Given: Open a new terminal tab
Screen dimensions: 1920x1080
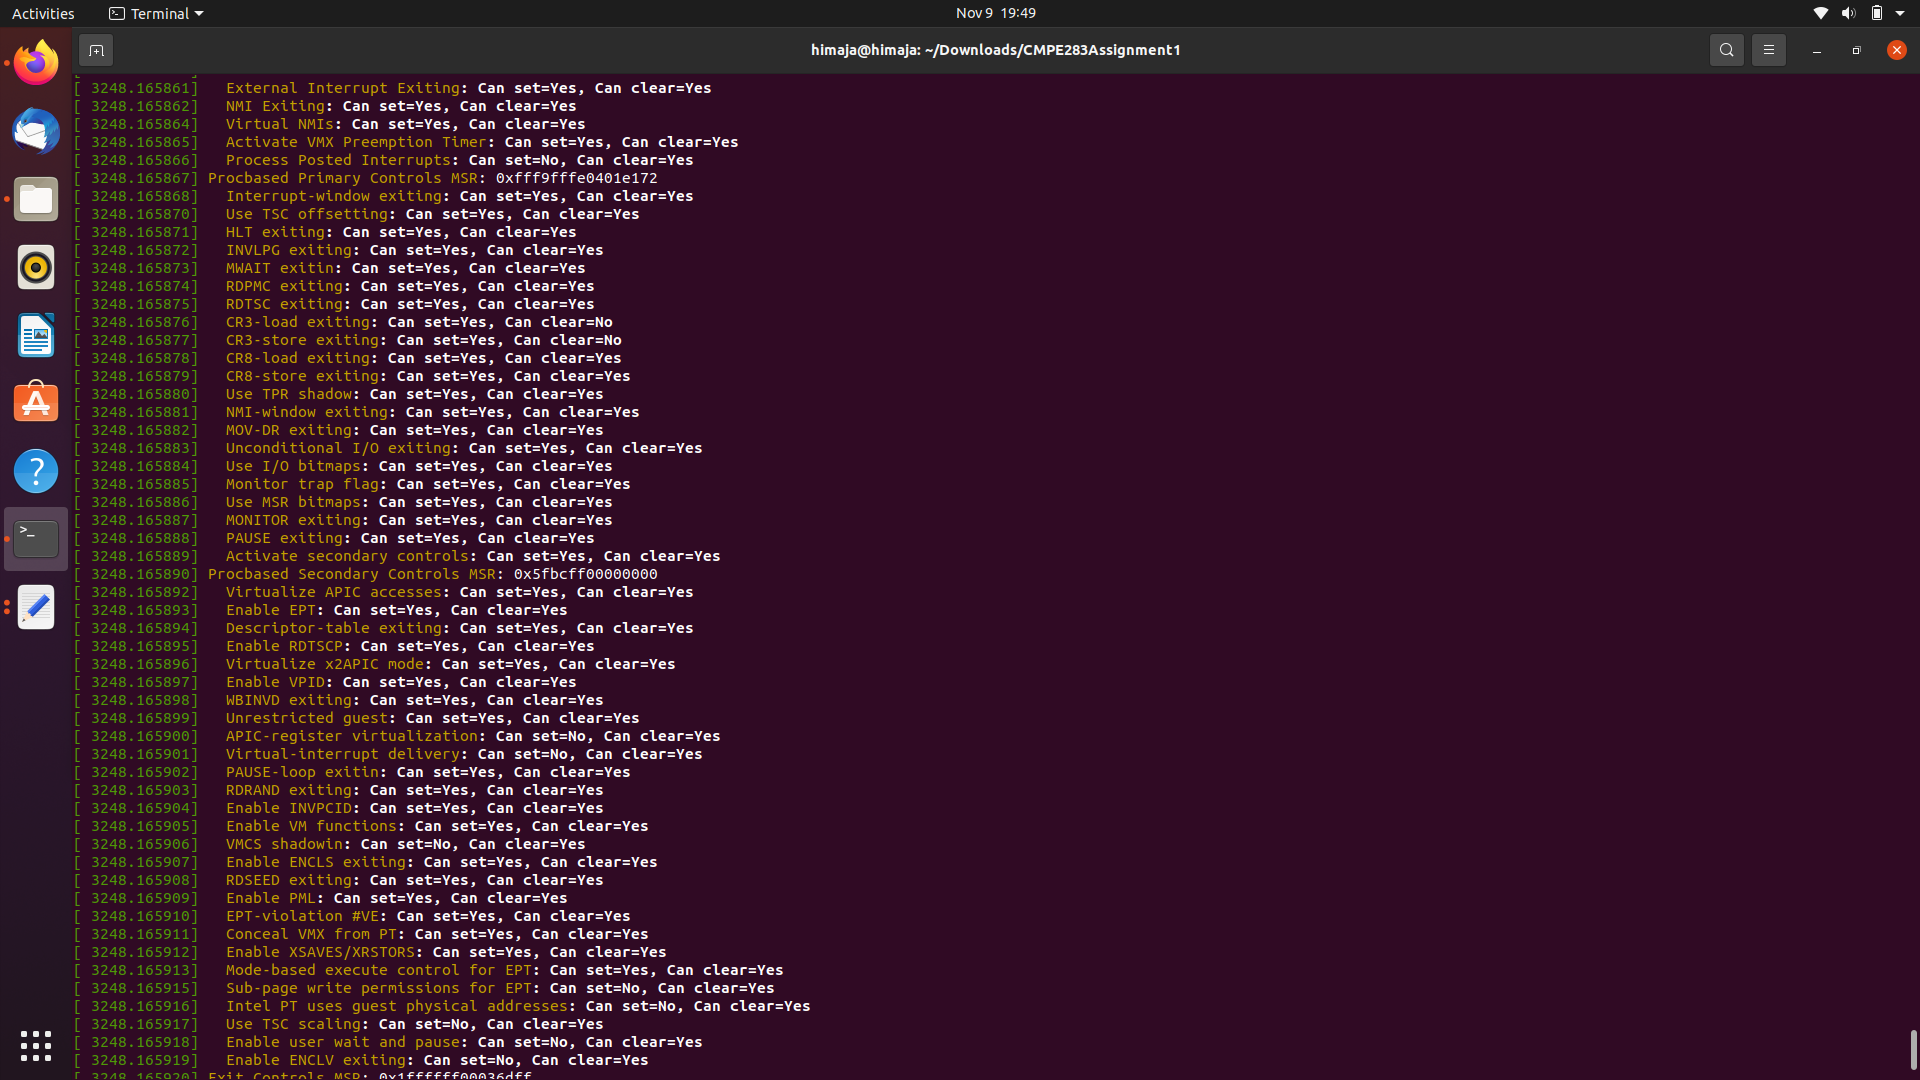Looking at the screenshot, I should pyautogui.click(x=96, y=50).
